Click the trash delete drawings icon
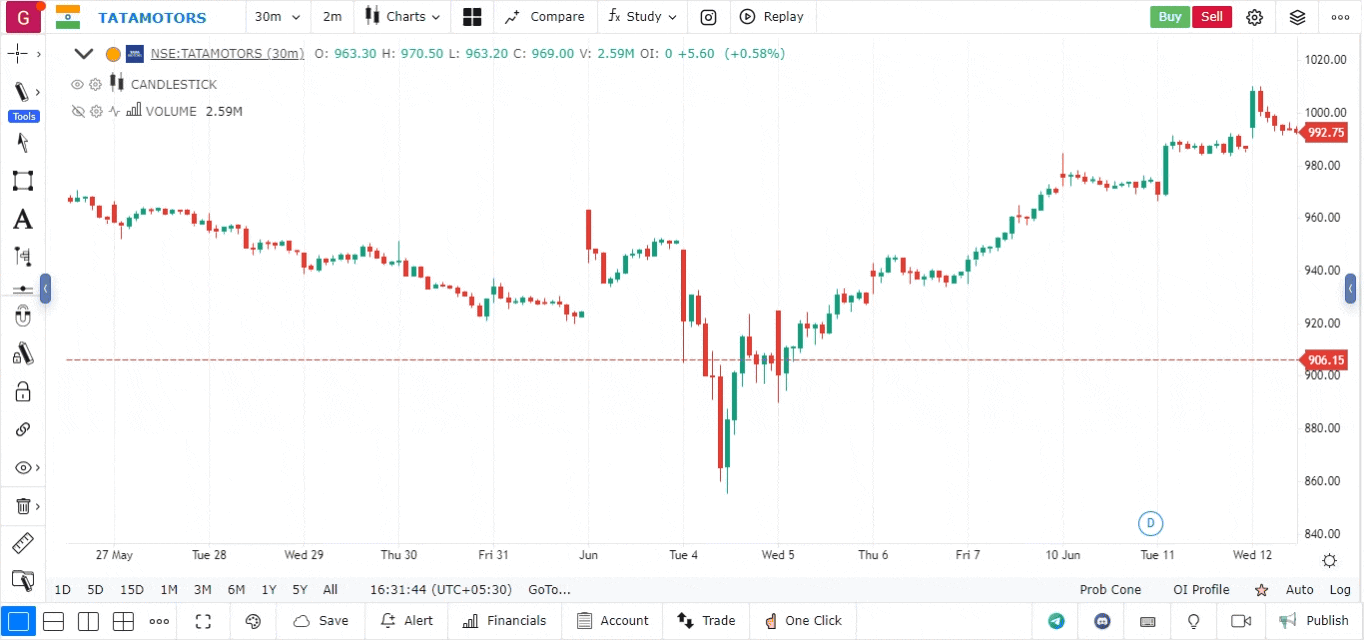The height and width of the screenshot is (640, 1364). 22,506
